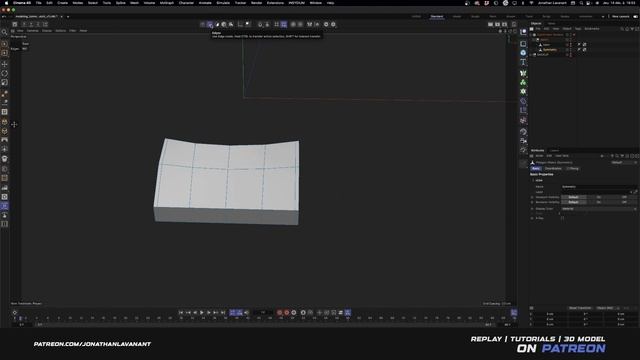Expand the BACKUP object in hierarchy
The height and width of the screenshot is (360, 640).
[x=531, y=55]
